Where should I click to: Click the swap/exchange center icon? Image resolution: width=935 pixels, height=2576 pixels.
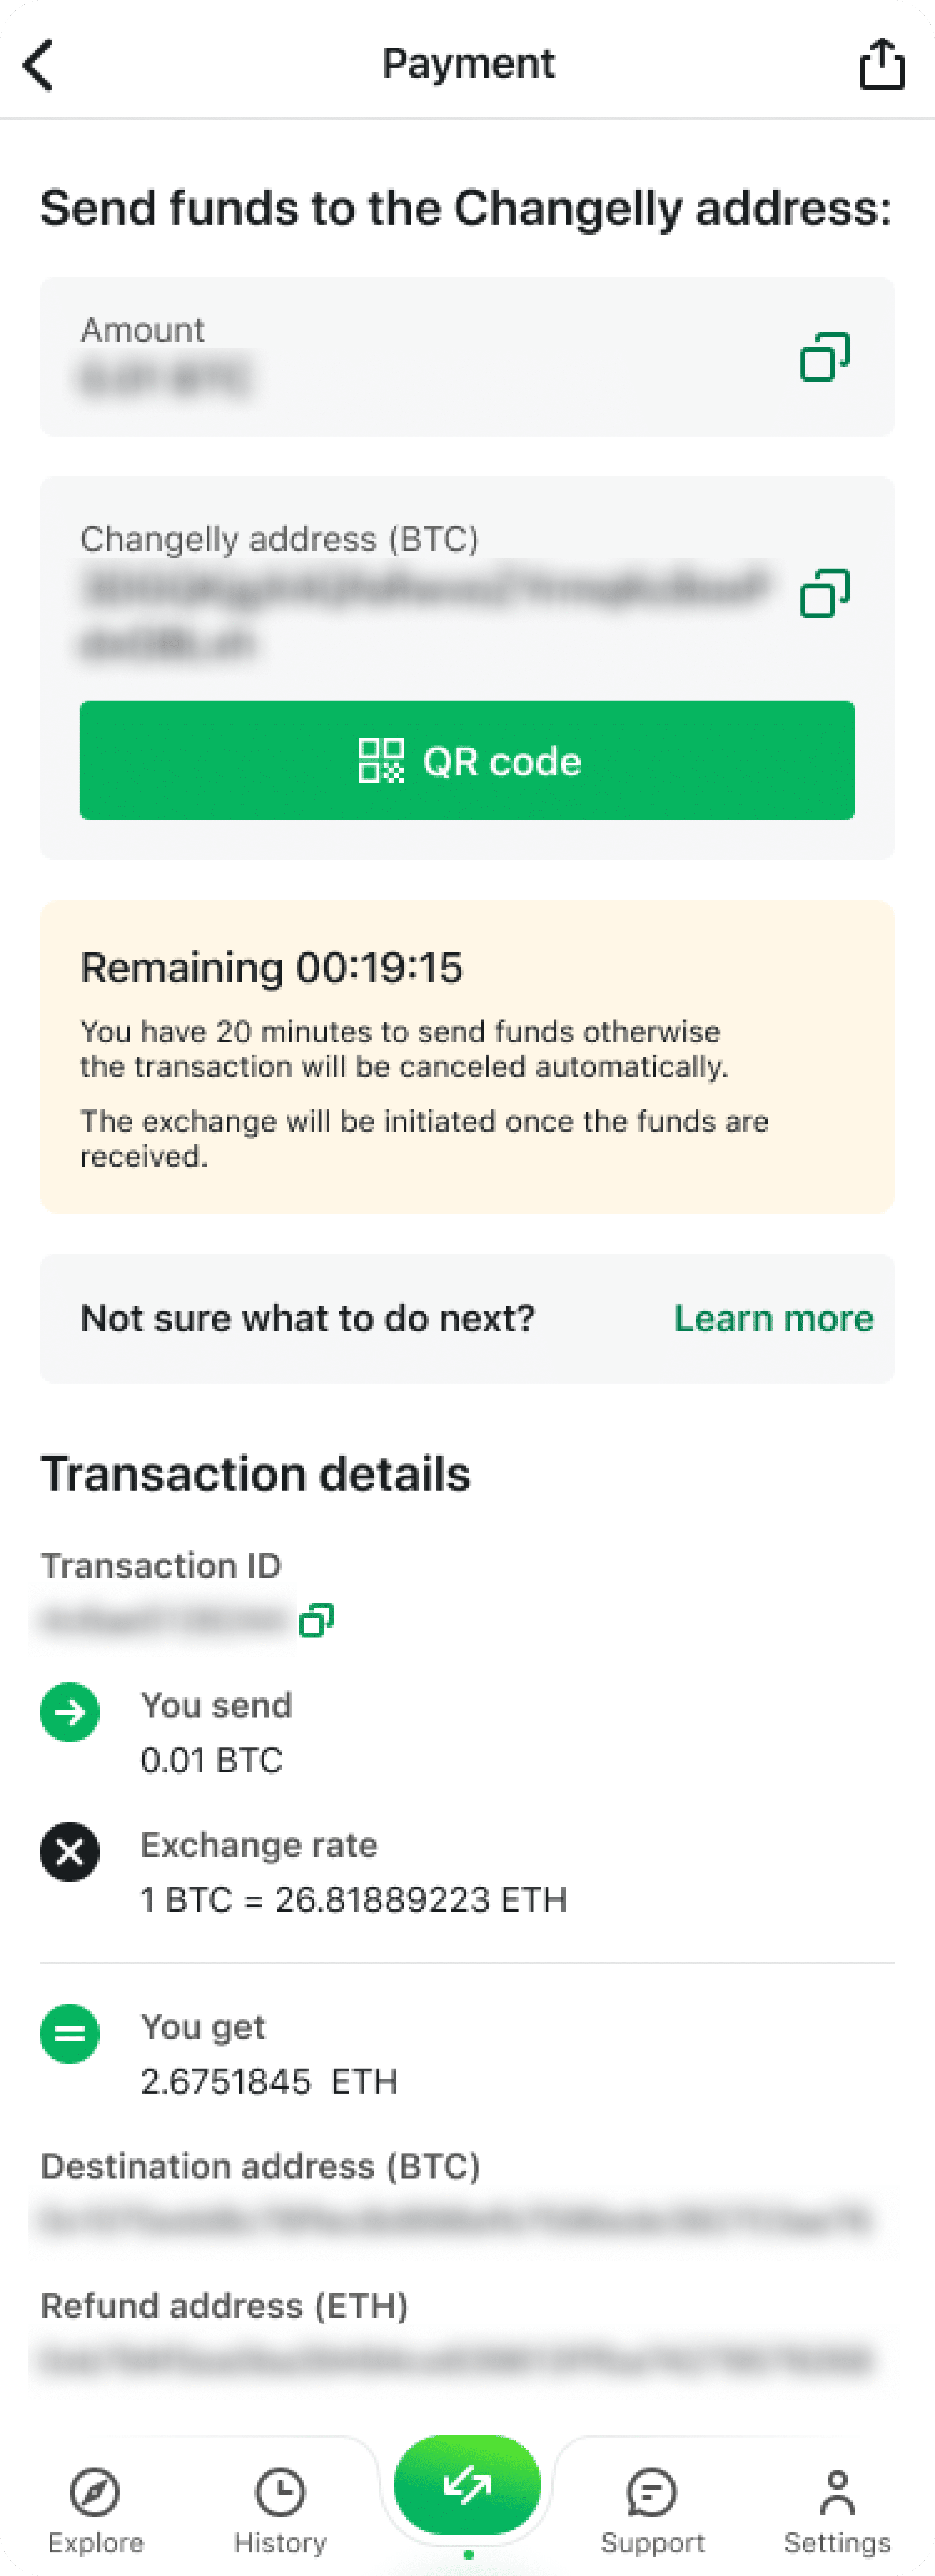(x=467, y=2481)
